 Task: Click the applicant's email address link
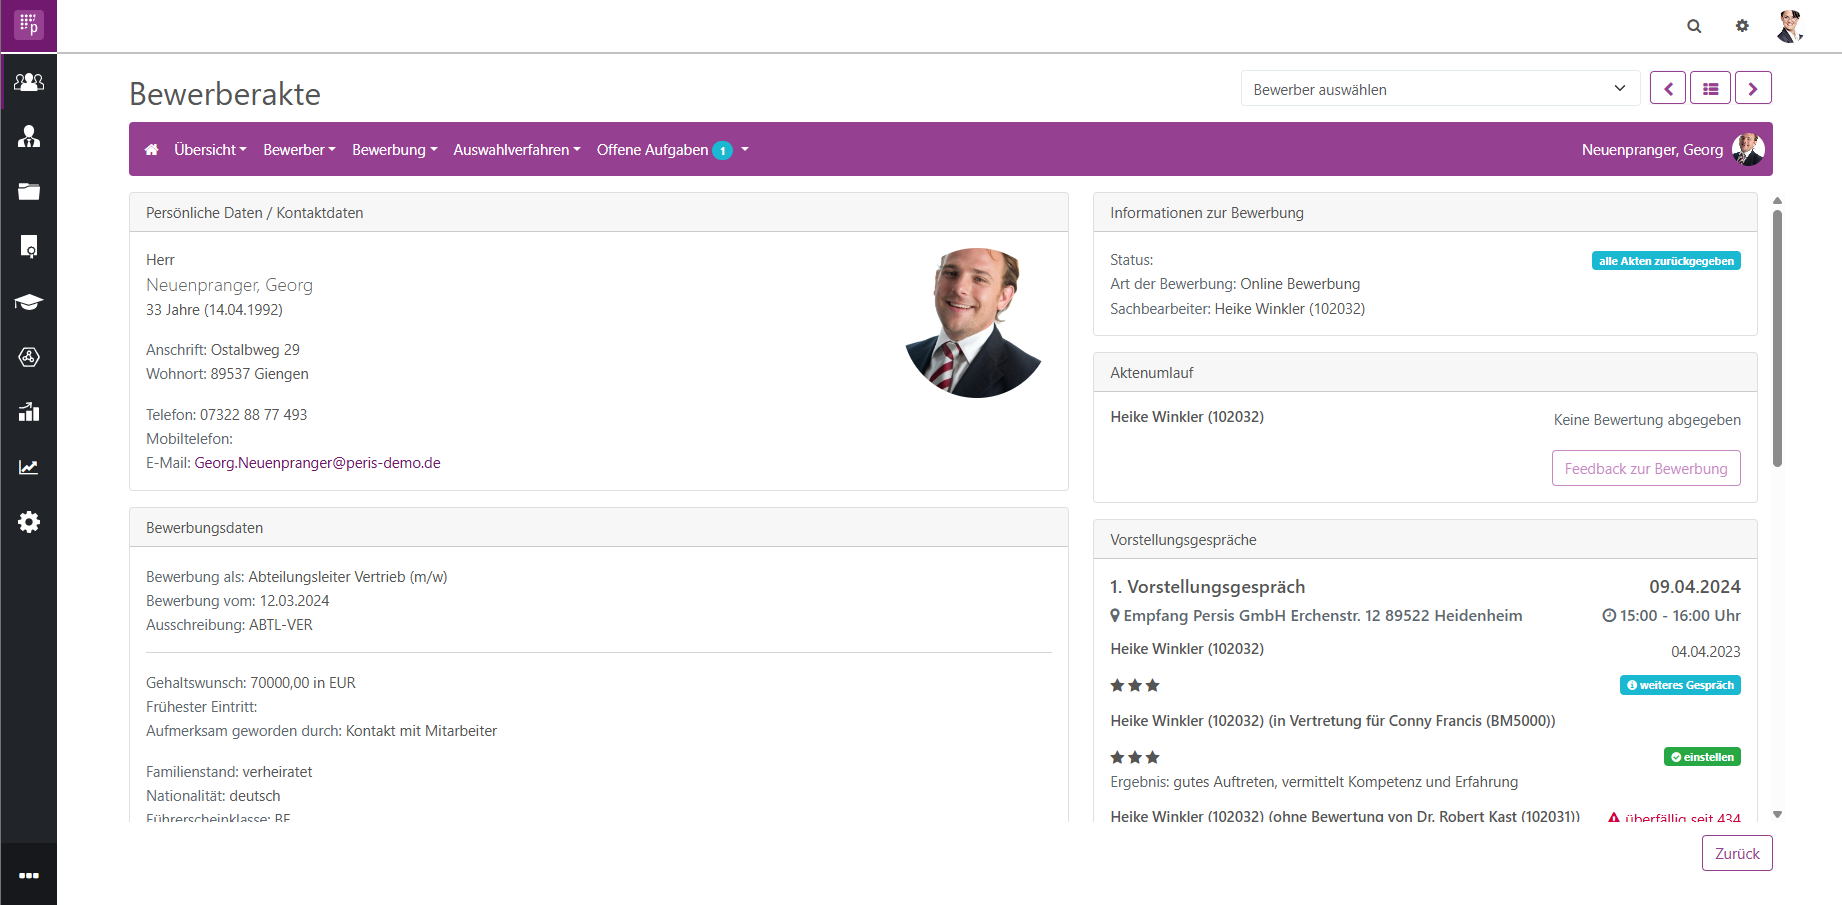[317, 463]
